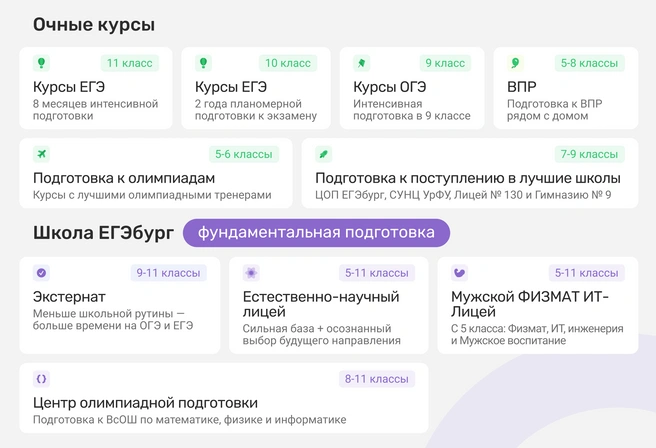
Task: Open Курсы ЕГЭ for 11 класс
Action: coord(96,88)
